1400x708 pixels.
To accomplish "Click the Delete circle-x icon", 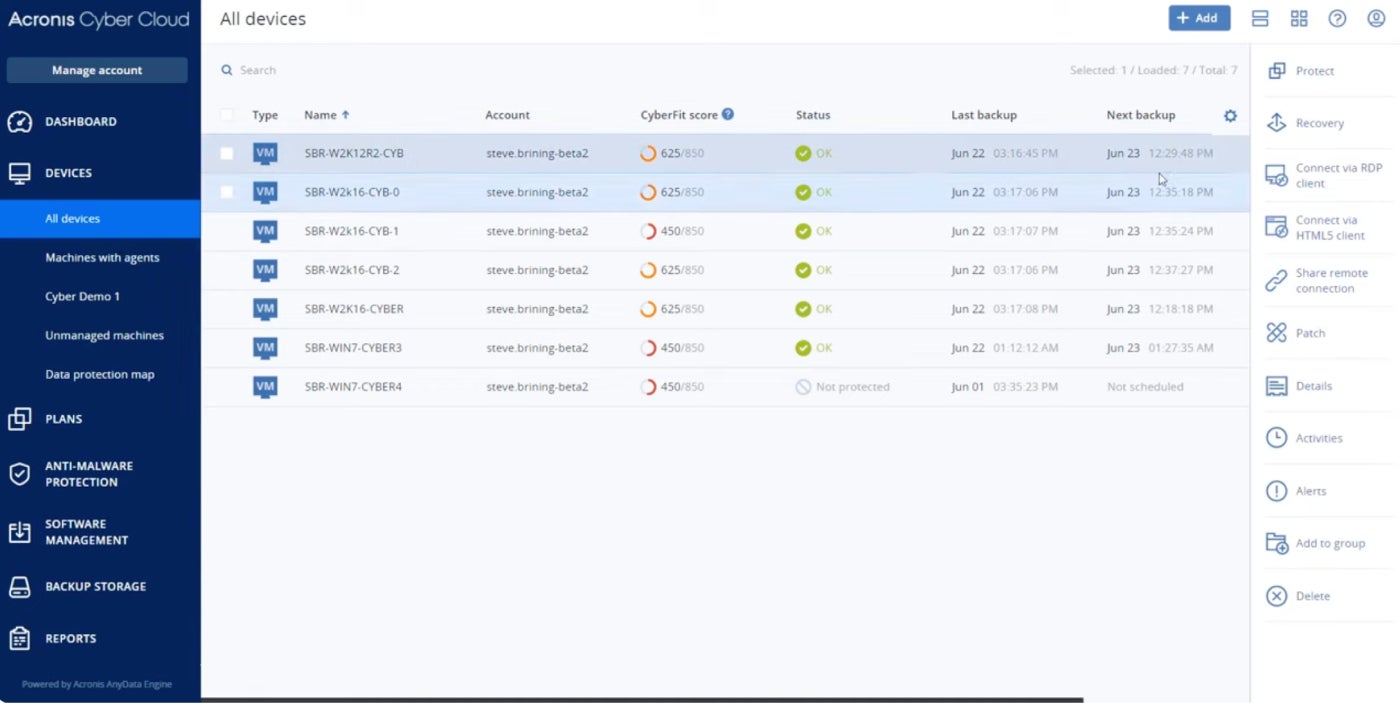I will [x=1277, y=596].
